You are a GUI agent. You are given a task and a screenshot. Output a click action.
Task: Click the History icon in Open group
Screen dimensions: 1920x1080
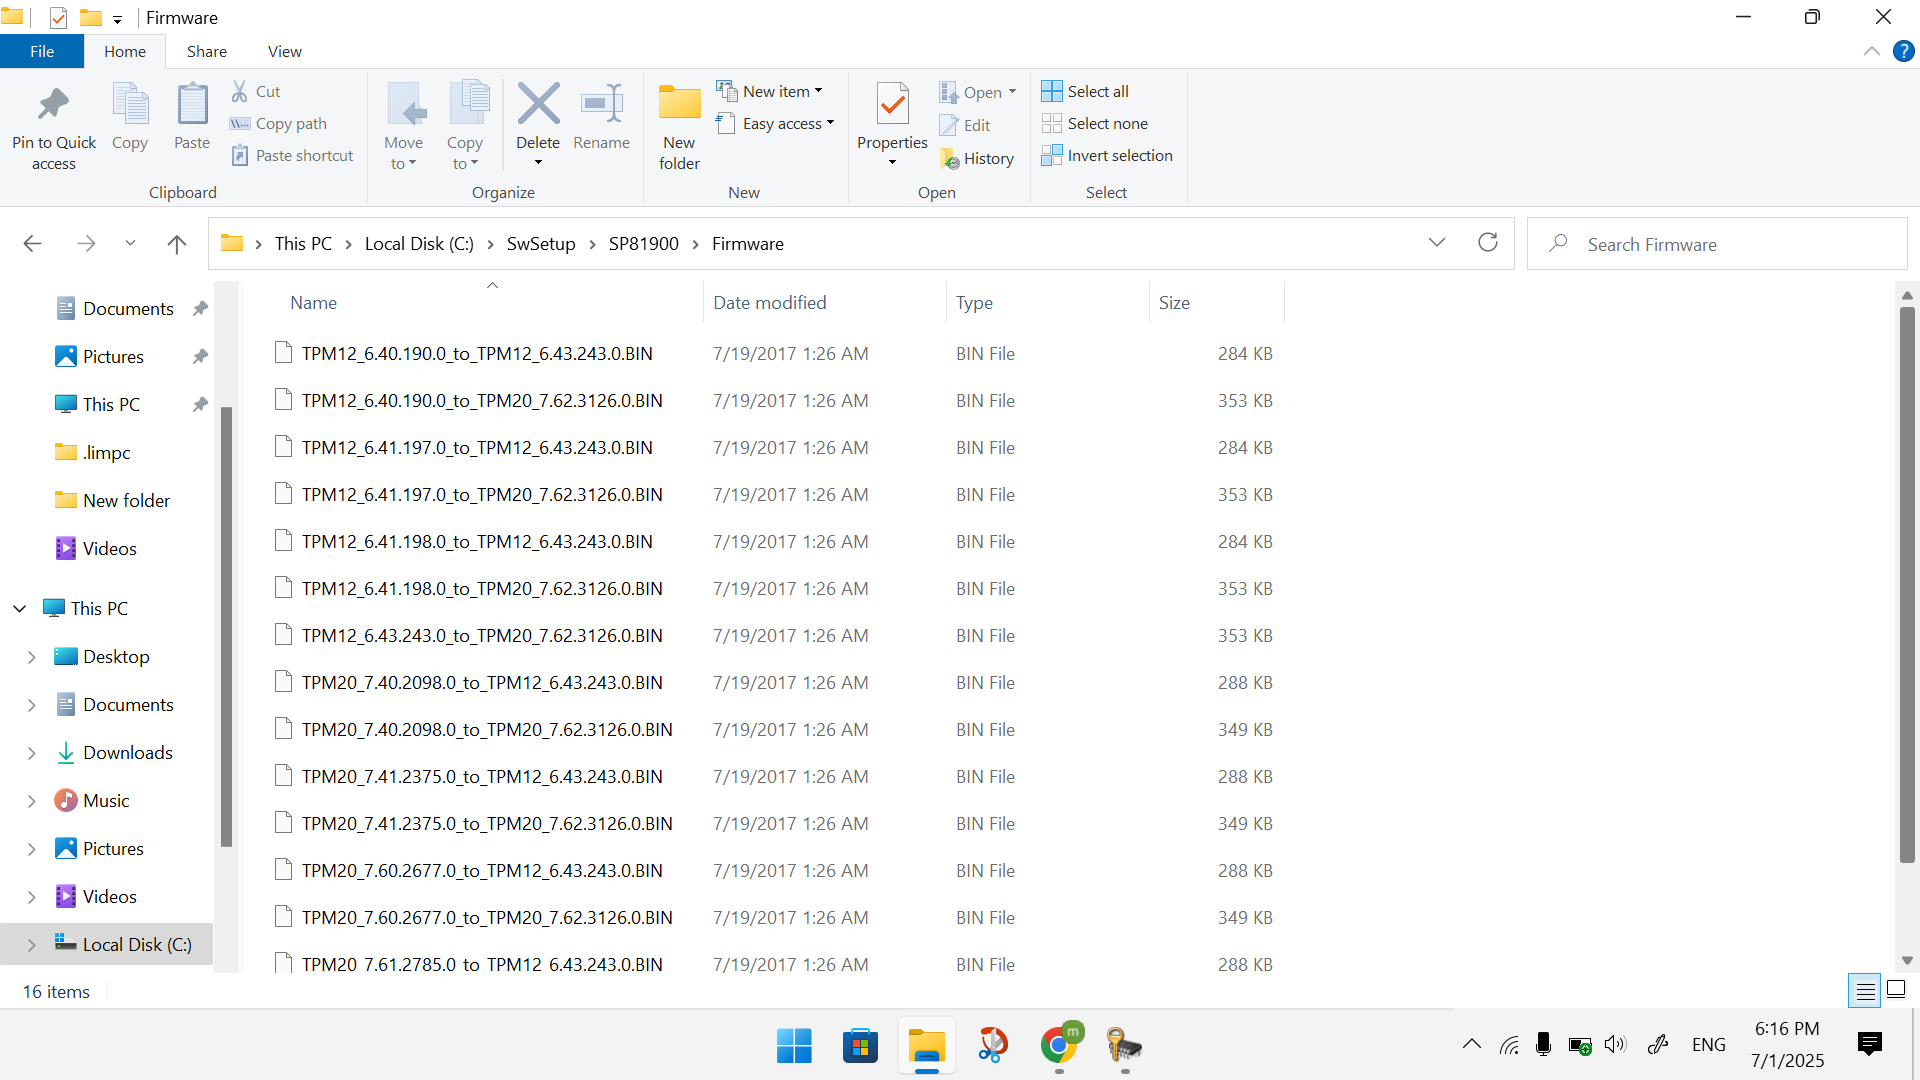click(977, 158)
